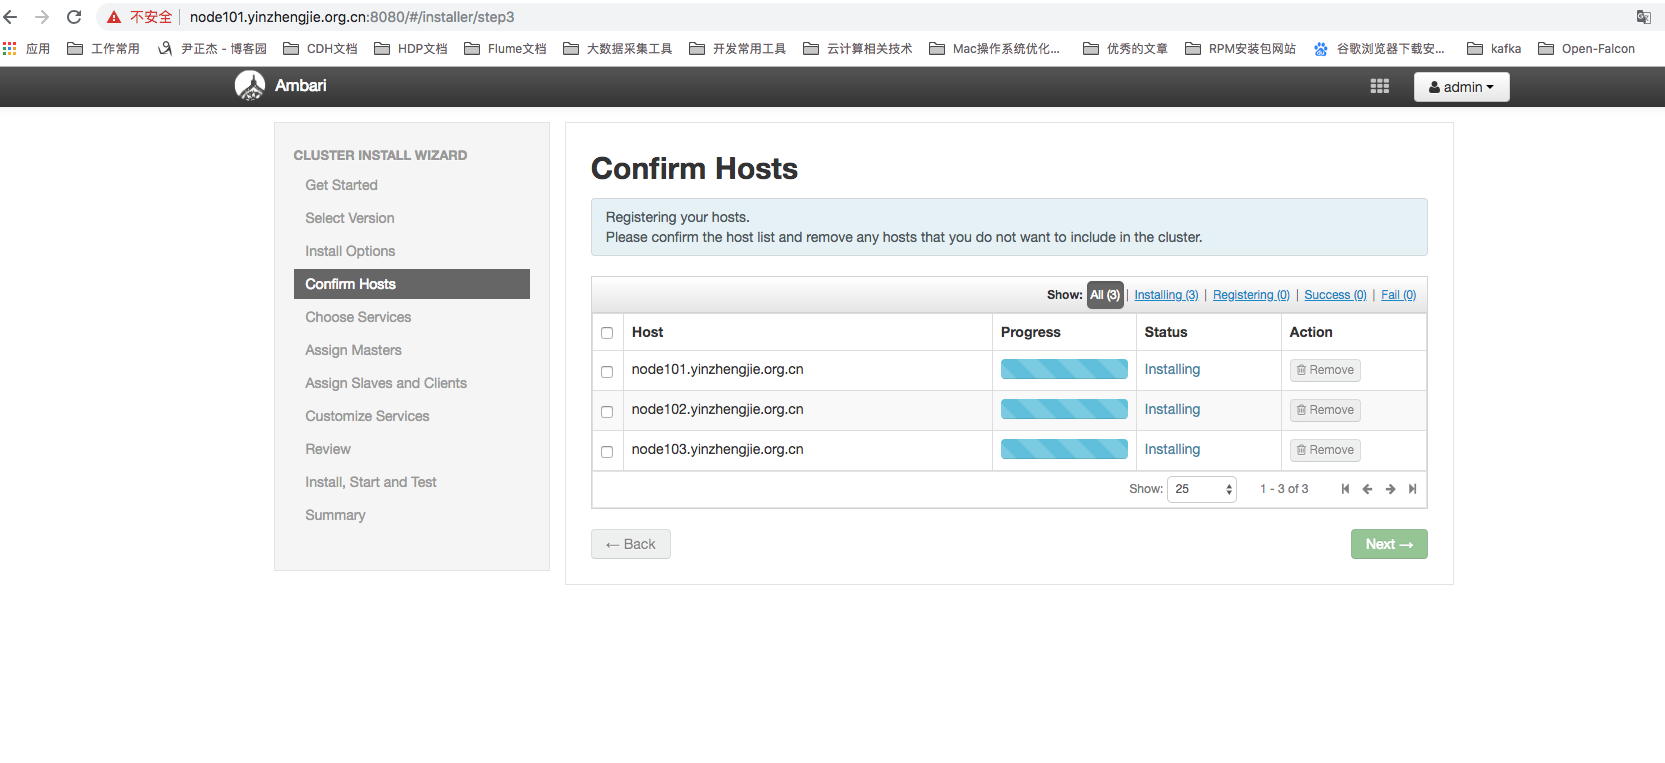This screenshot has height=763, width=1665.
Task: Select Confirm Hosts wizard step
Action: 412,284
